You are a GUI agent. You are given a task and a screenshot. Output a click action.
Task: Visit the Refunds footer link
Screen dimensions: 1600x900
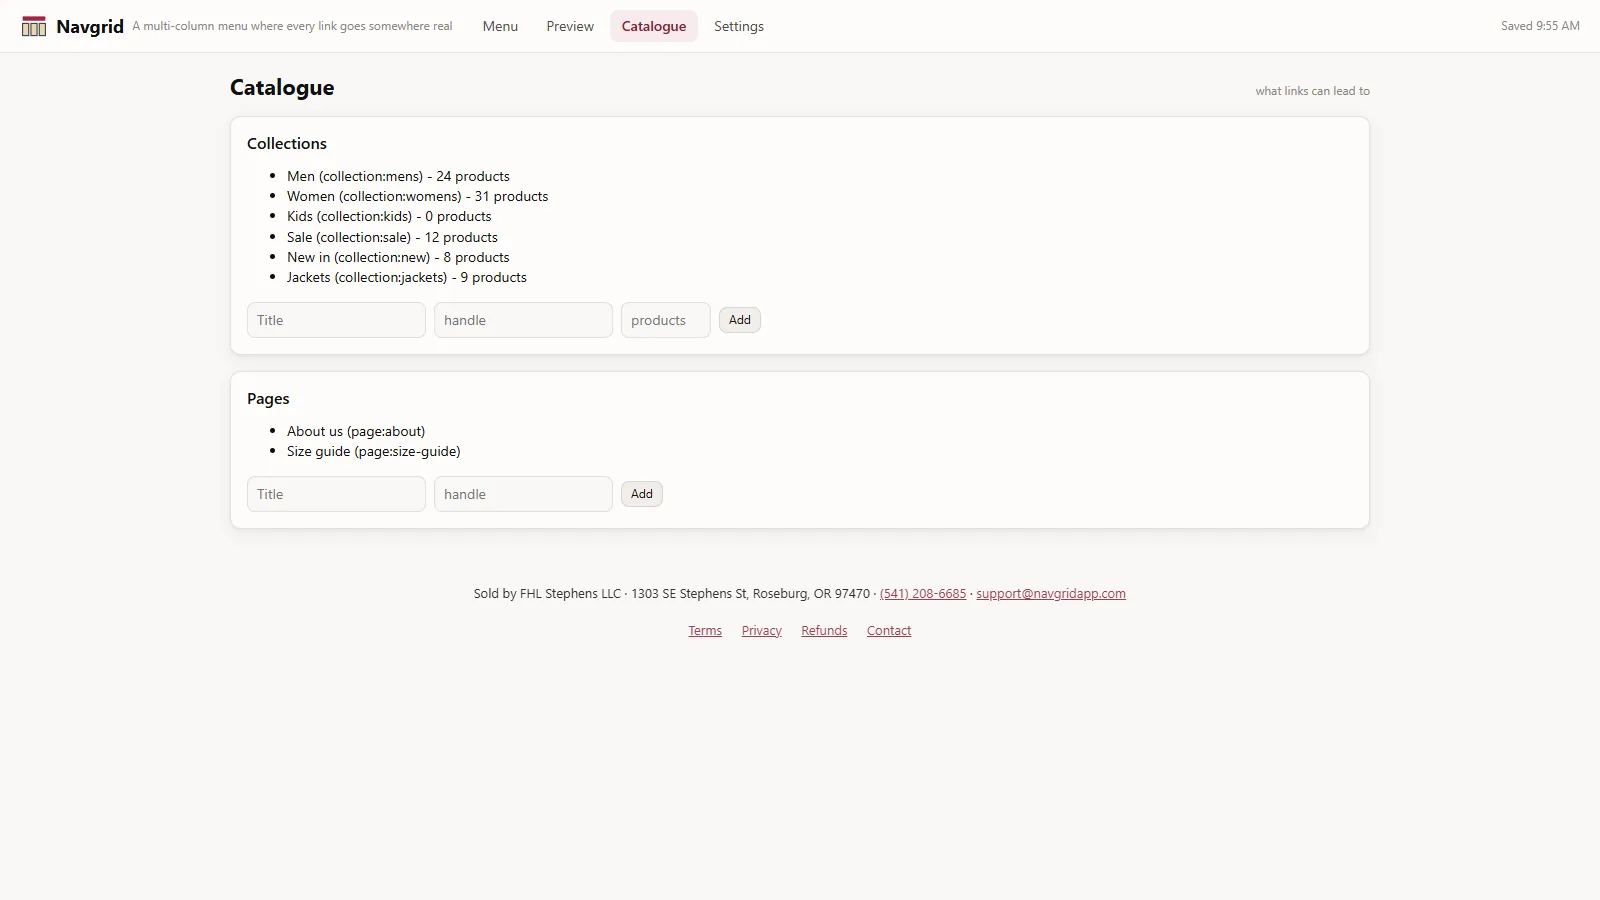[x=824, y=630]
